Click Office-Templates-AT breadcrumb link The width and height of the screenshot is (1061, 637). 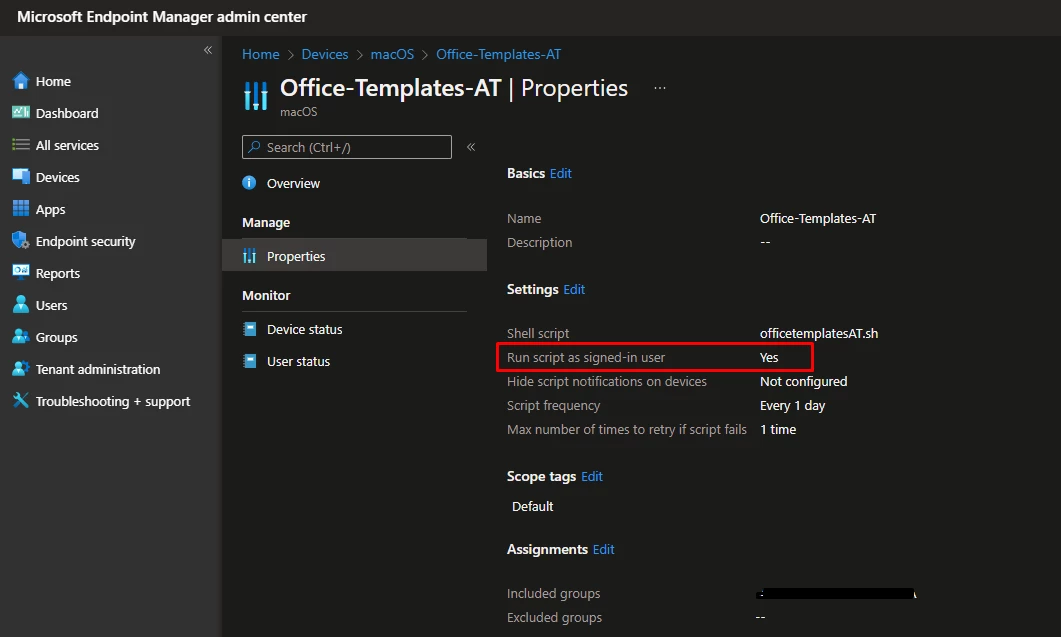coord(498,54)
